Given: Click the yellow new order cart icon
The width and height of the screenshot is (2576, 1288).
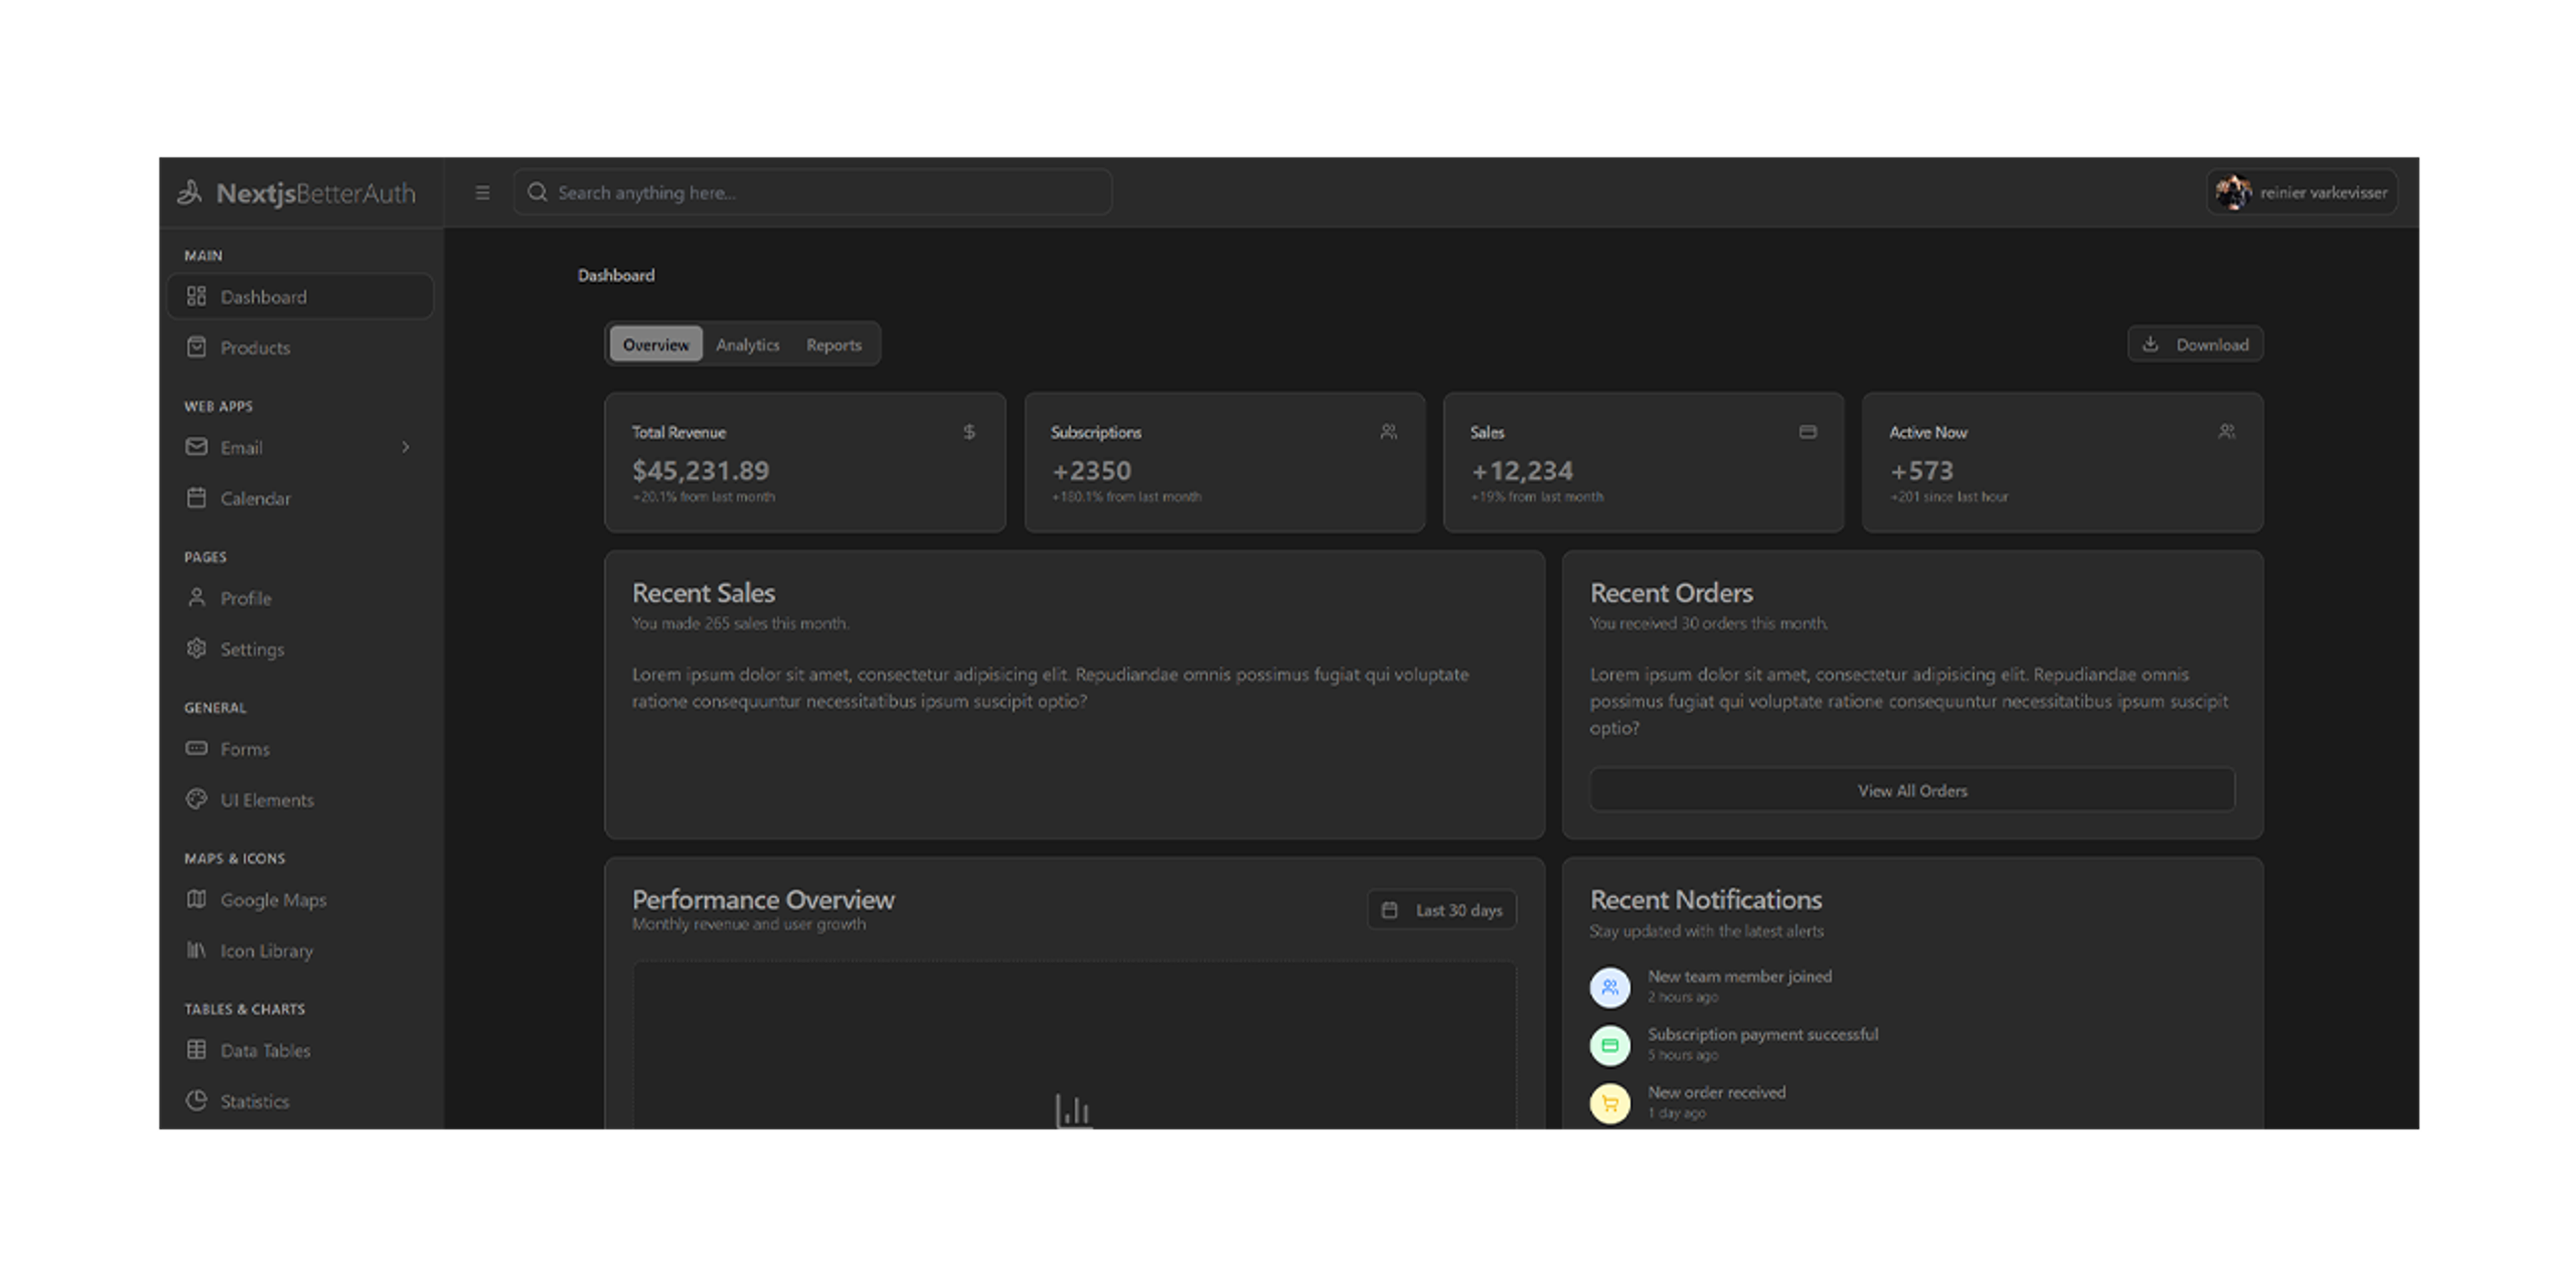Looking at the screenshot, I should 1610,1103.
